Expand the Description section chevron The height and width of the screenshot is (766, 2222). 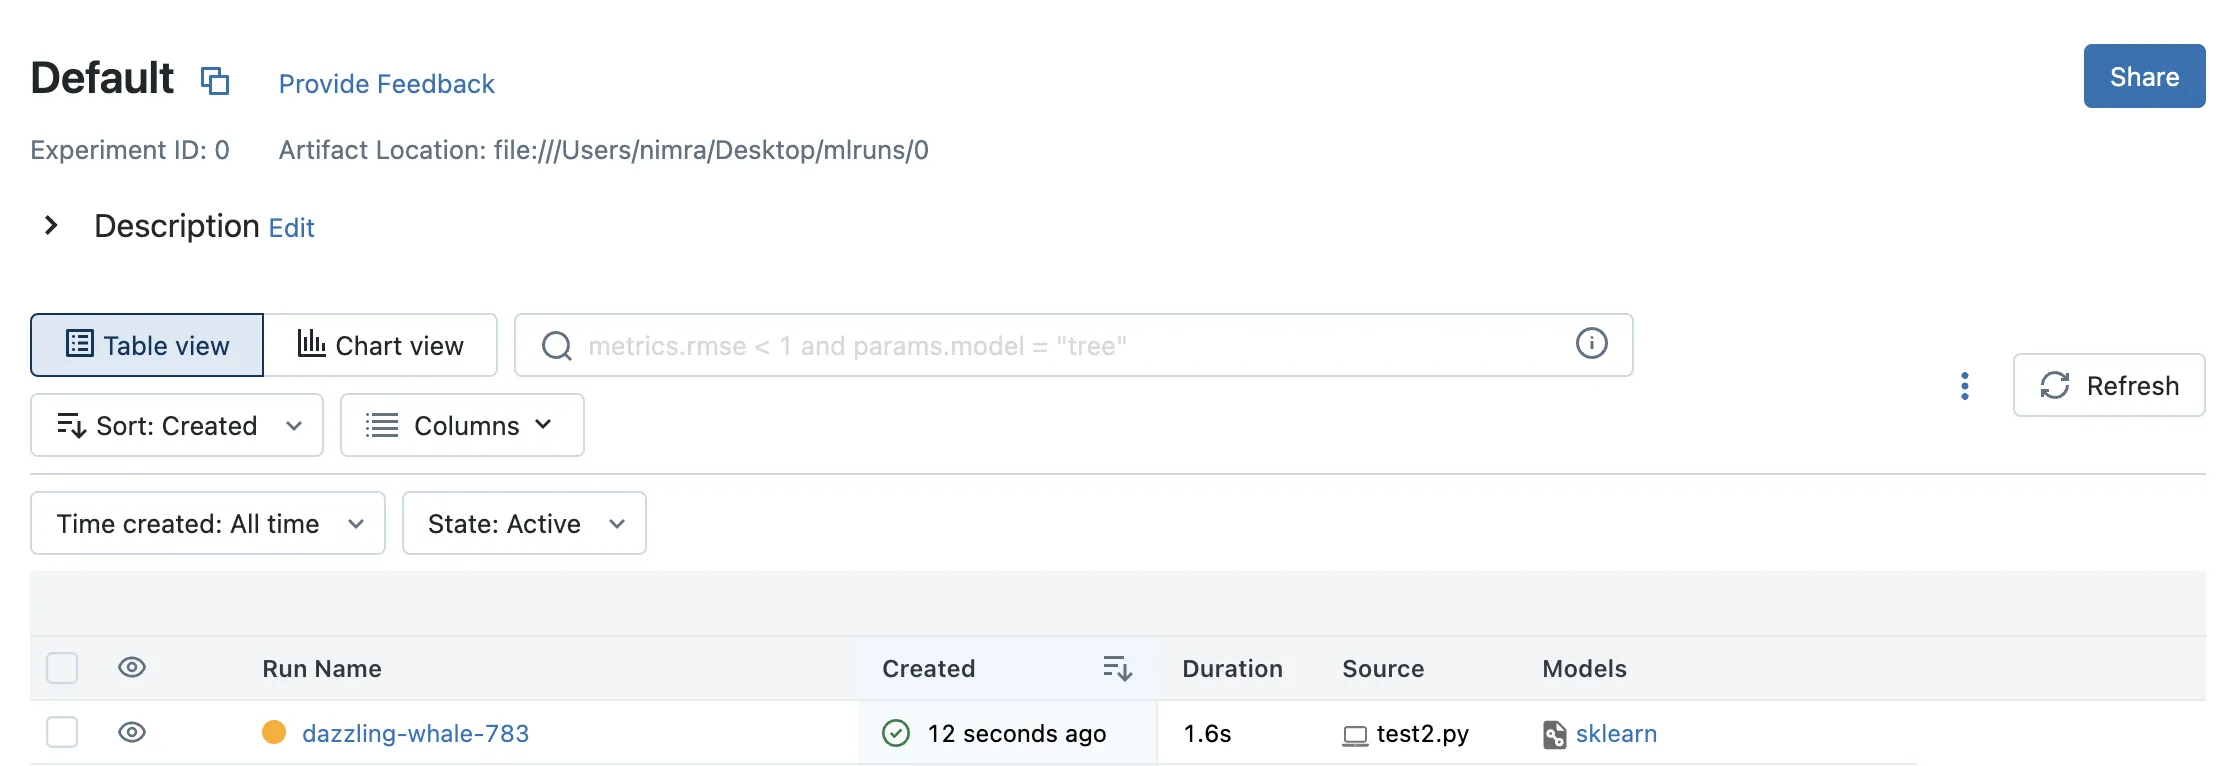(x=51, y=226)
